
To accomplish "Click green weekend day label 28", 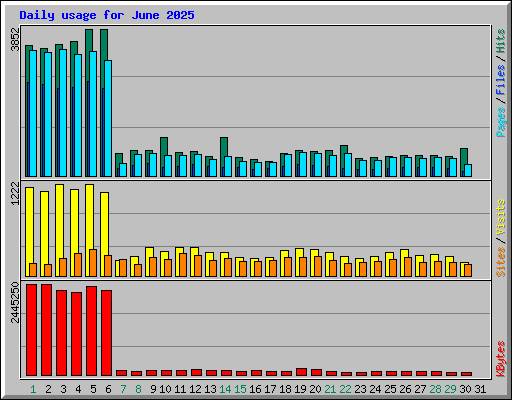I will point(435,389).
